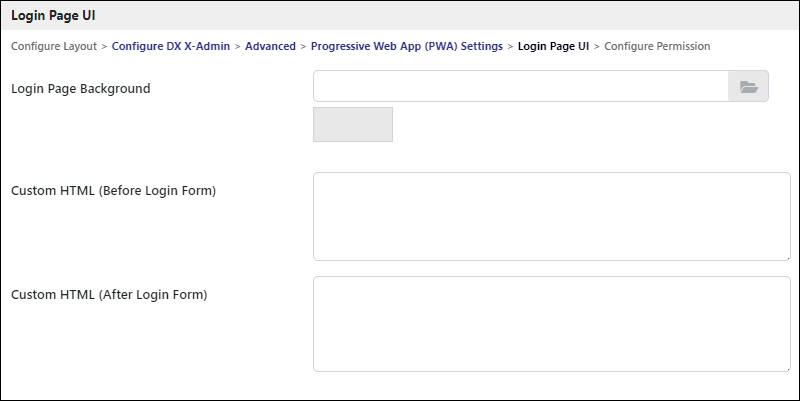Focus the Login Page Background path field
This screenshot has height=401, width=800.
click(520, 86)
